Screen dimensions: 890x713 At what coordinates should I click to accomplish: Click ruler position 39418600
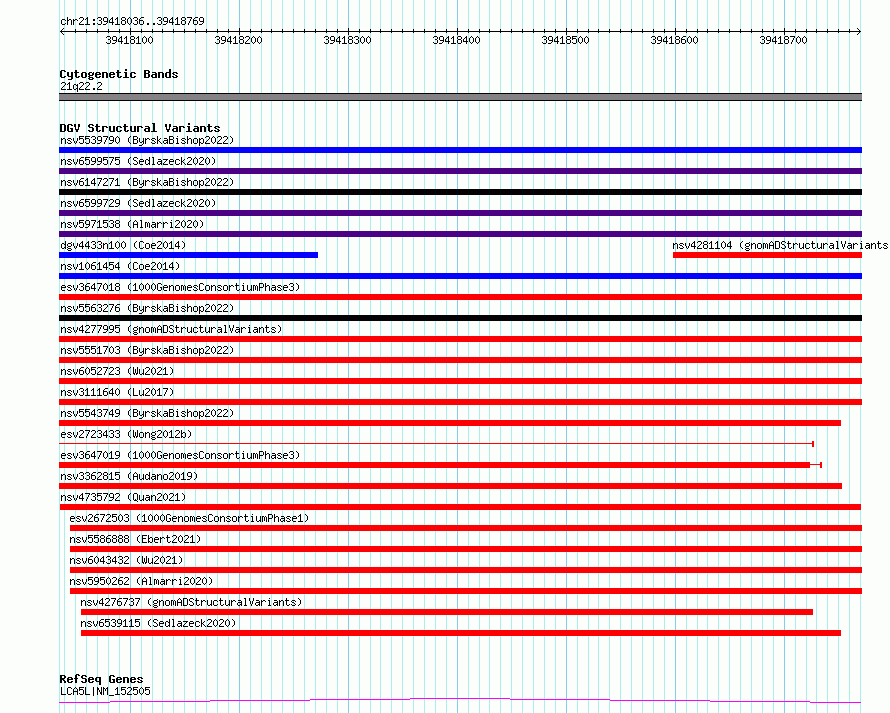tap(674, 40)
